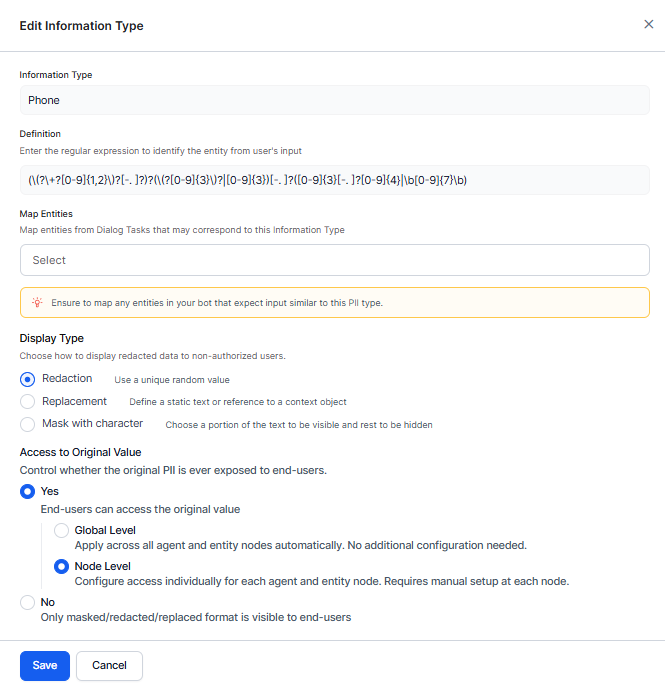The width and height of the screenshot is (665, 687).
Task: Click the lightbulb tip icon
Action: [37, 302]
